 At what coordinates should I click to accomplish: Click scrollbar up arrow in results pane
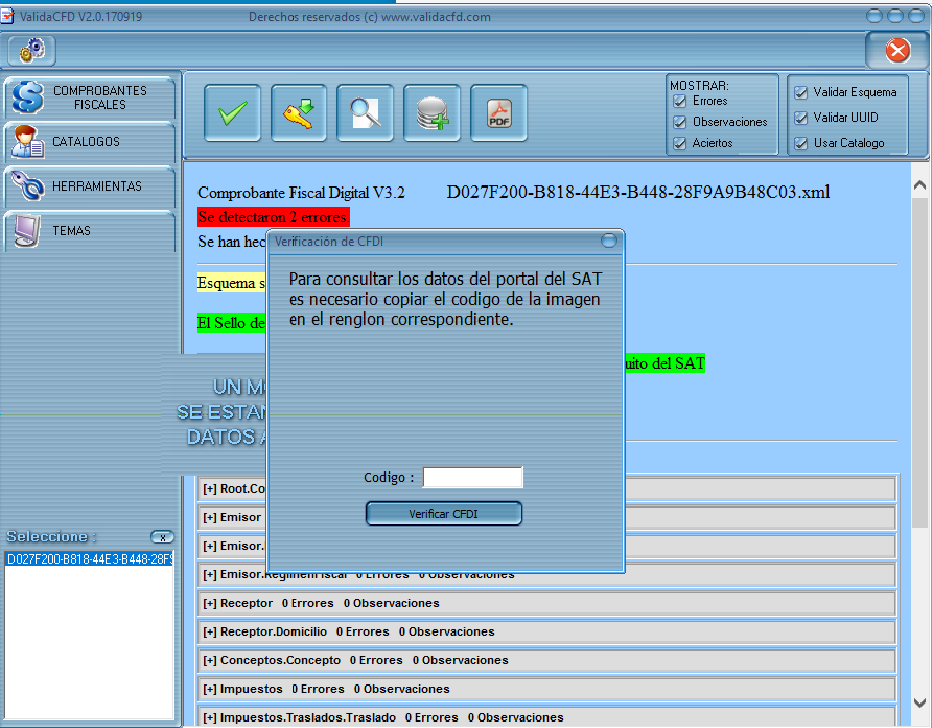click(x=920, y=185)
